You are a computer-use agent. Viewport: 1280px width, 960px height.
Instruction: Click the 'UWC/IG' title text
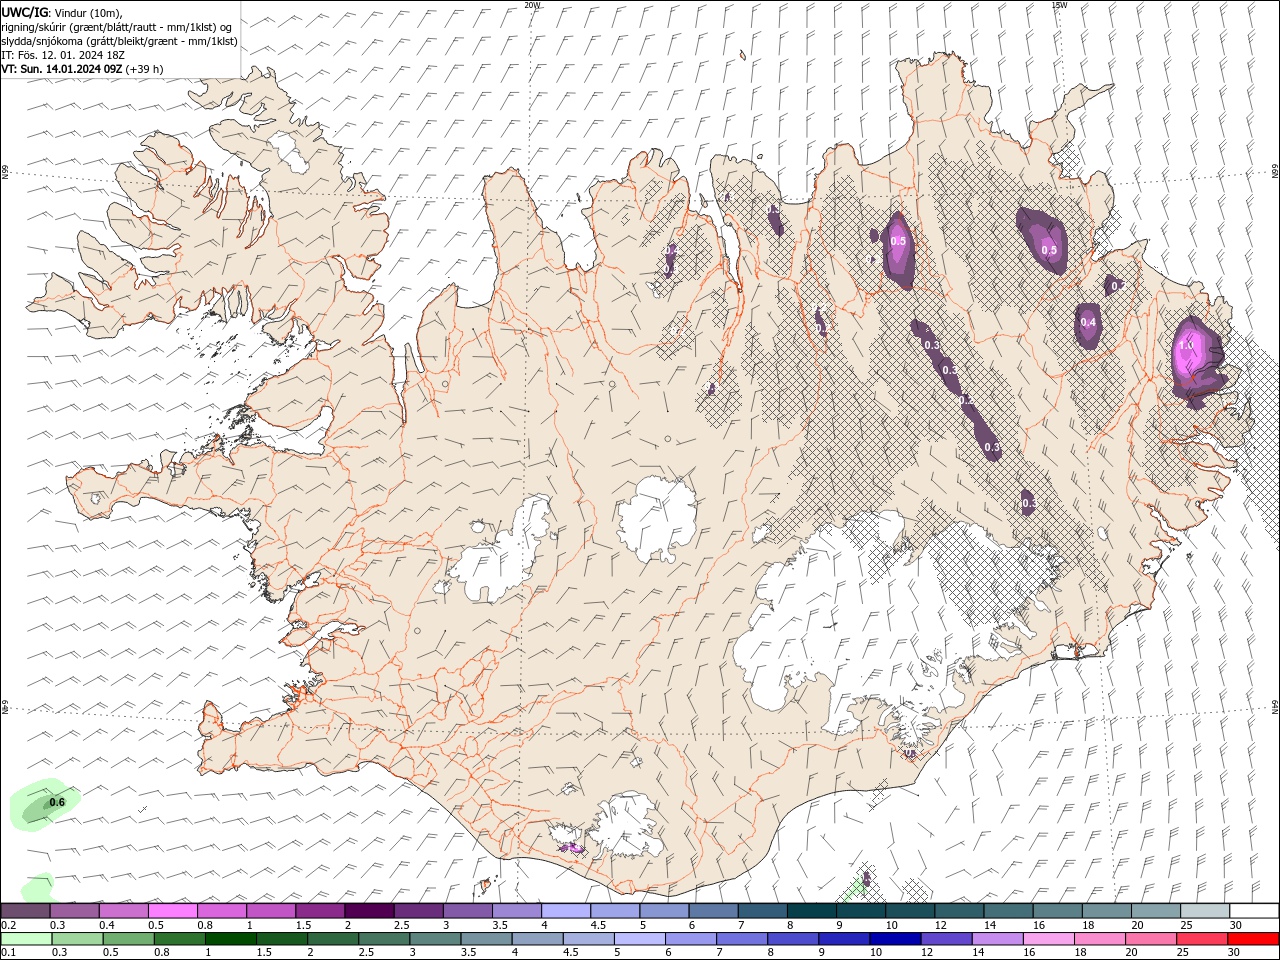click(24, 12)
